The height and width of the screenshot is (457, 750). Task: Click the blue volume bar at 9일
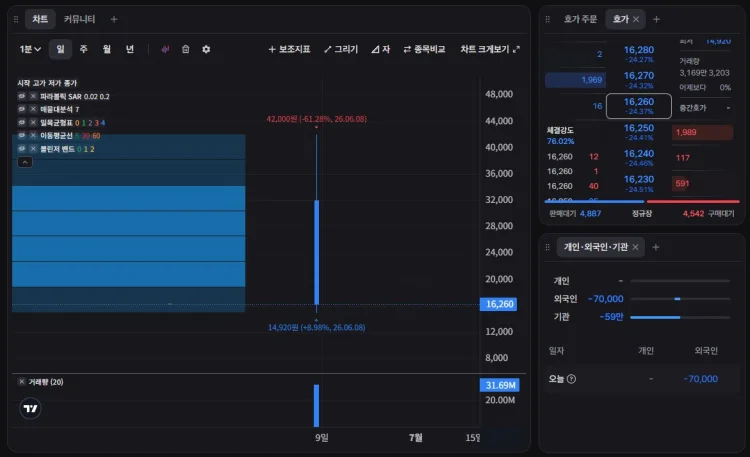316,406
